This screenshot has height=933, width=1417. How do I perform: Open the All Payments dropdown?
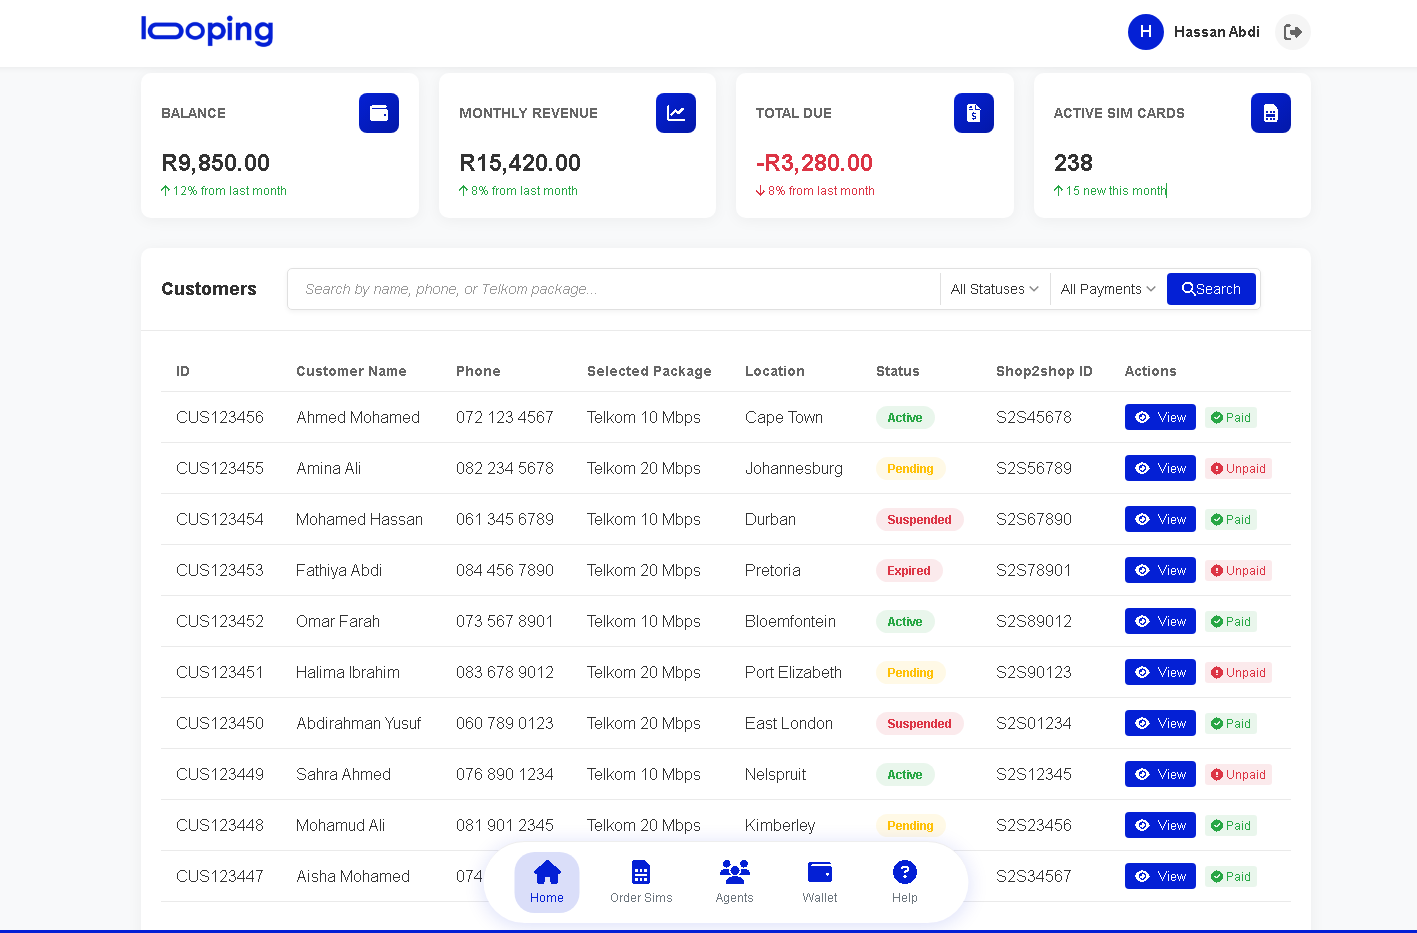point(1107,289)
